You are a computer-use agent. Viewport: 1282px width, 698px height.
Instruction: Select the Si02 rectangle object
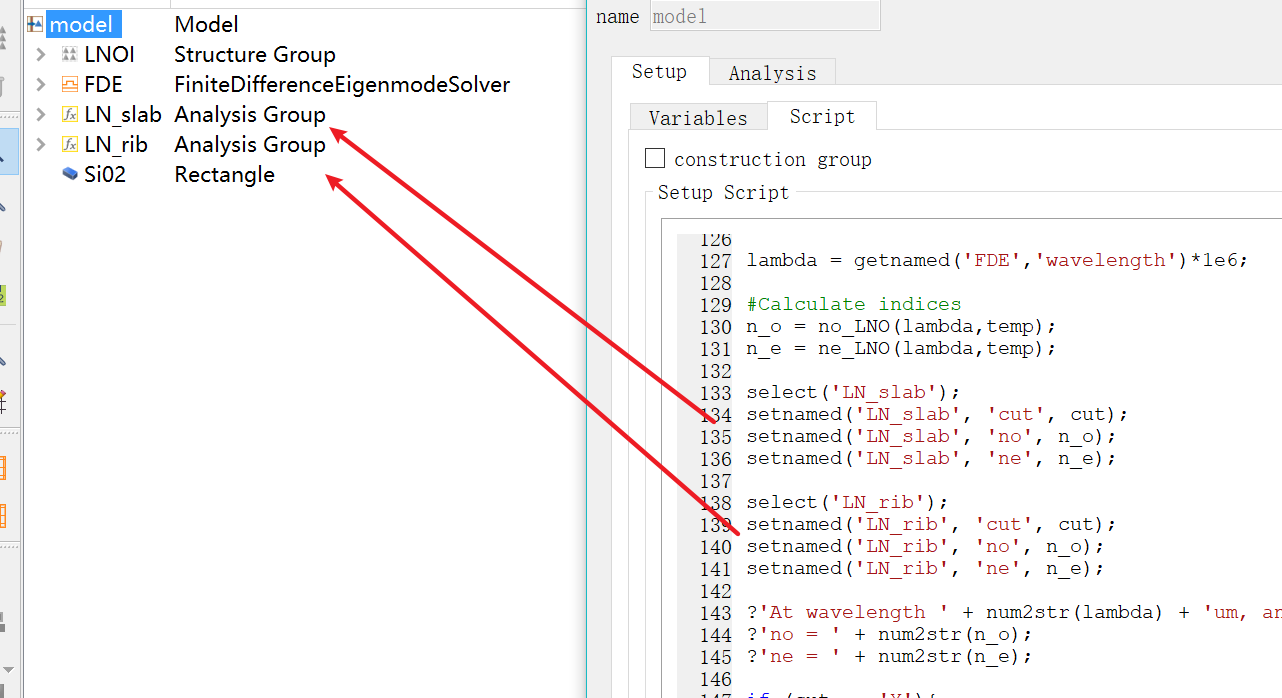pyautogui.click(x=105, y=174)
